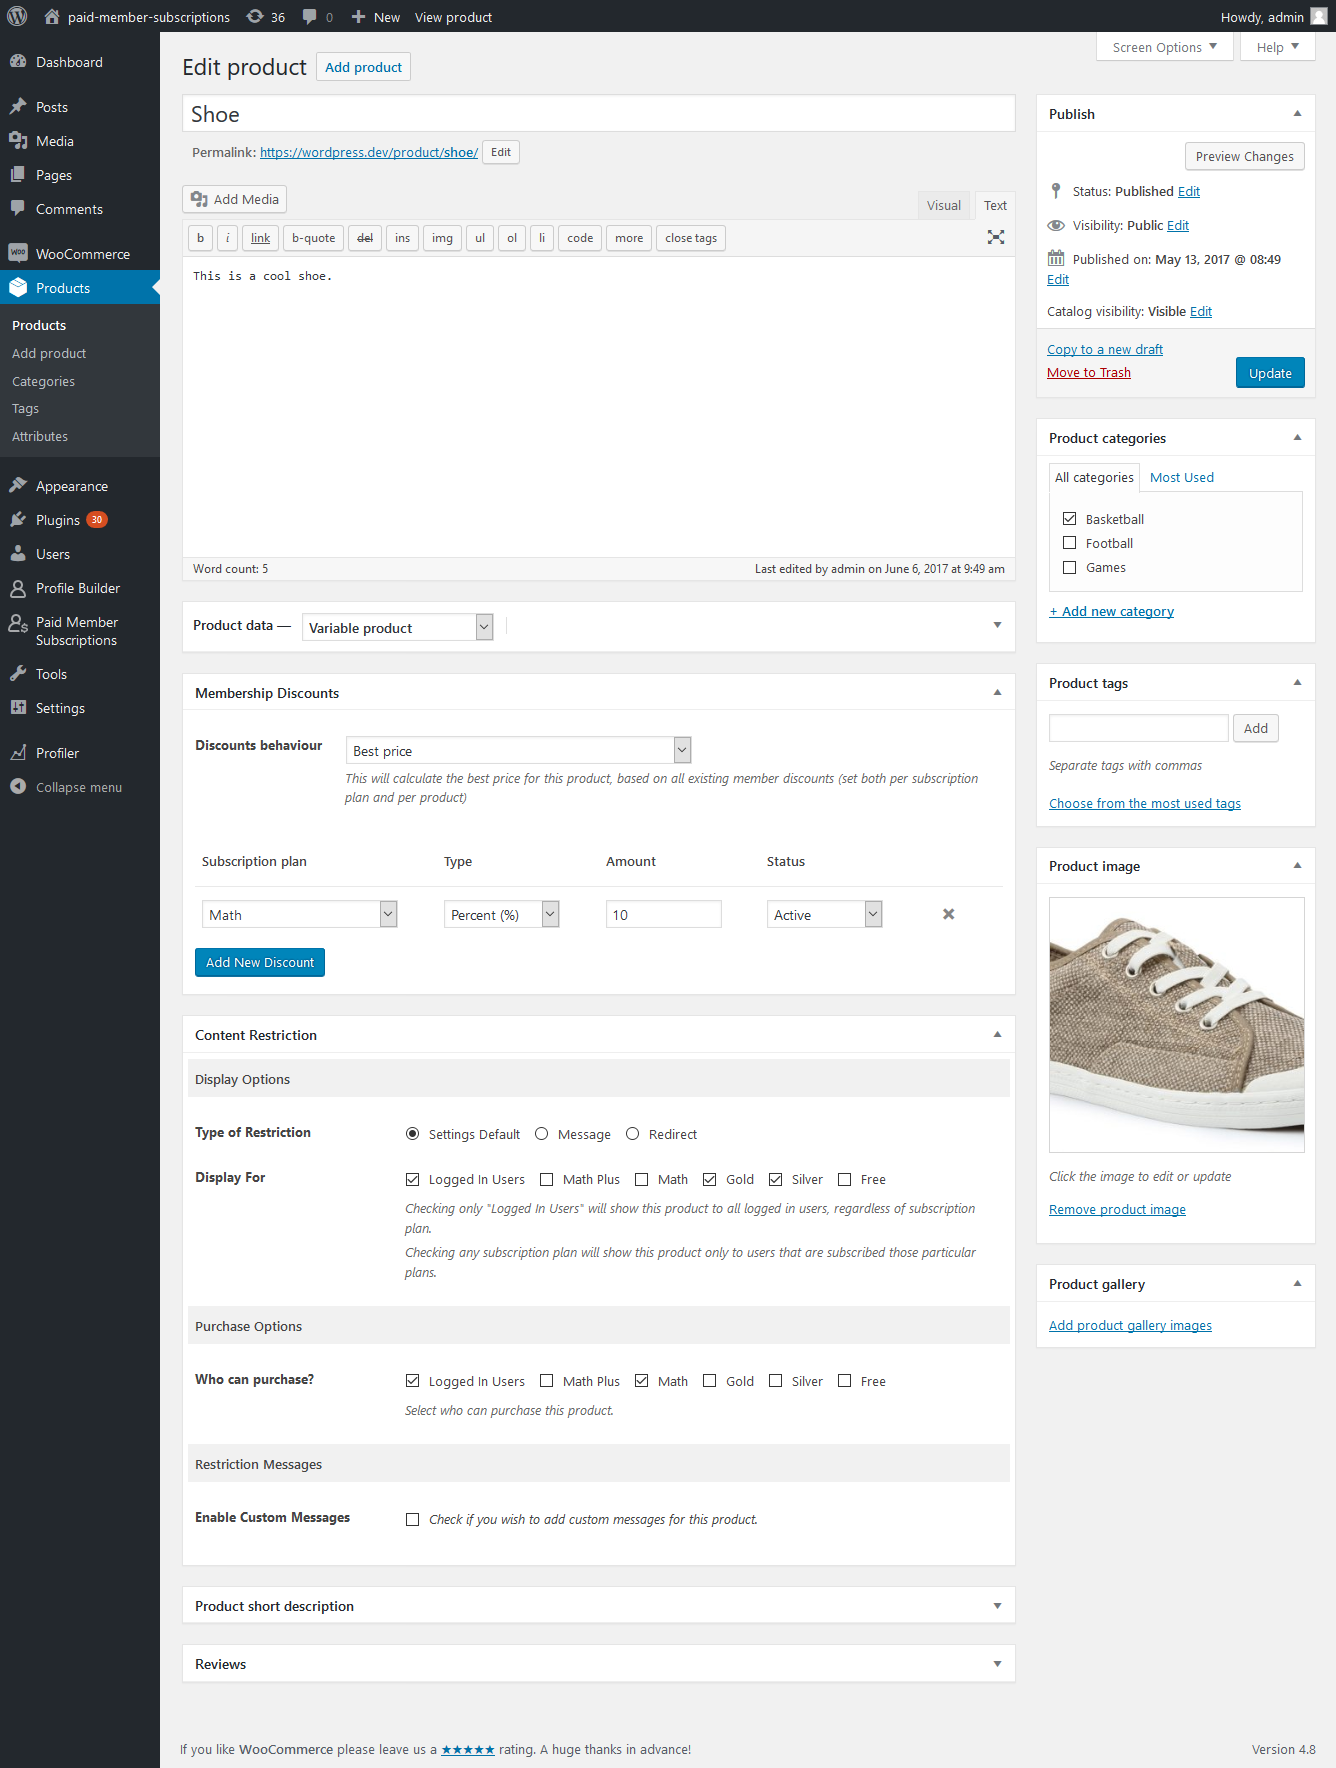The image size is (1336, 1768).
Task: Click the WordPress logo in admin bar
Action: click(17, 16)
